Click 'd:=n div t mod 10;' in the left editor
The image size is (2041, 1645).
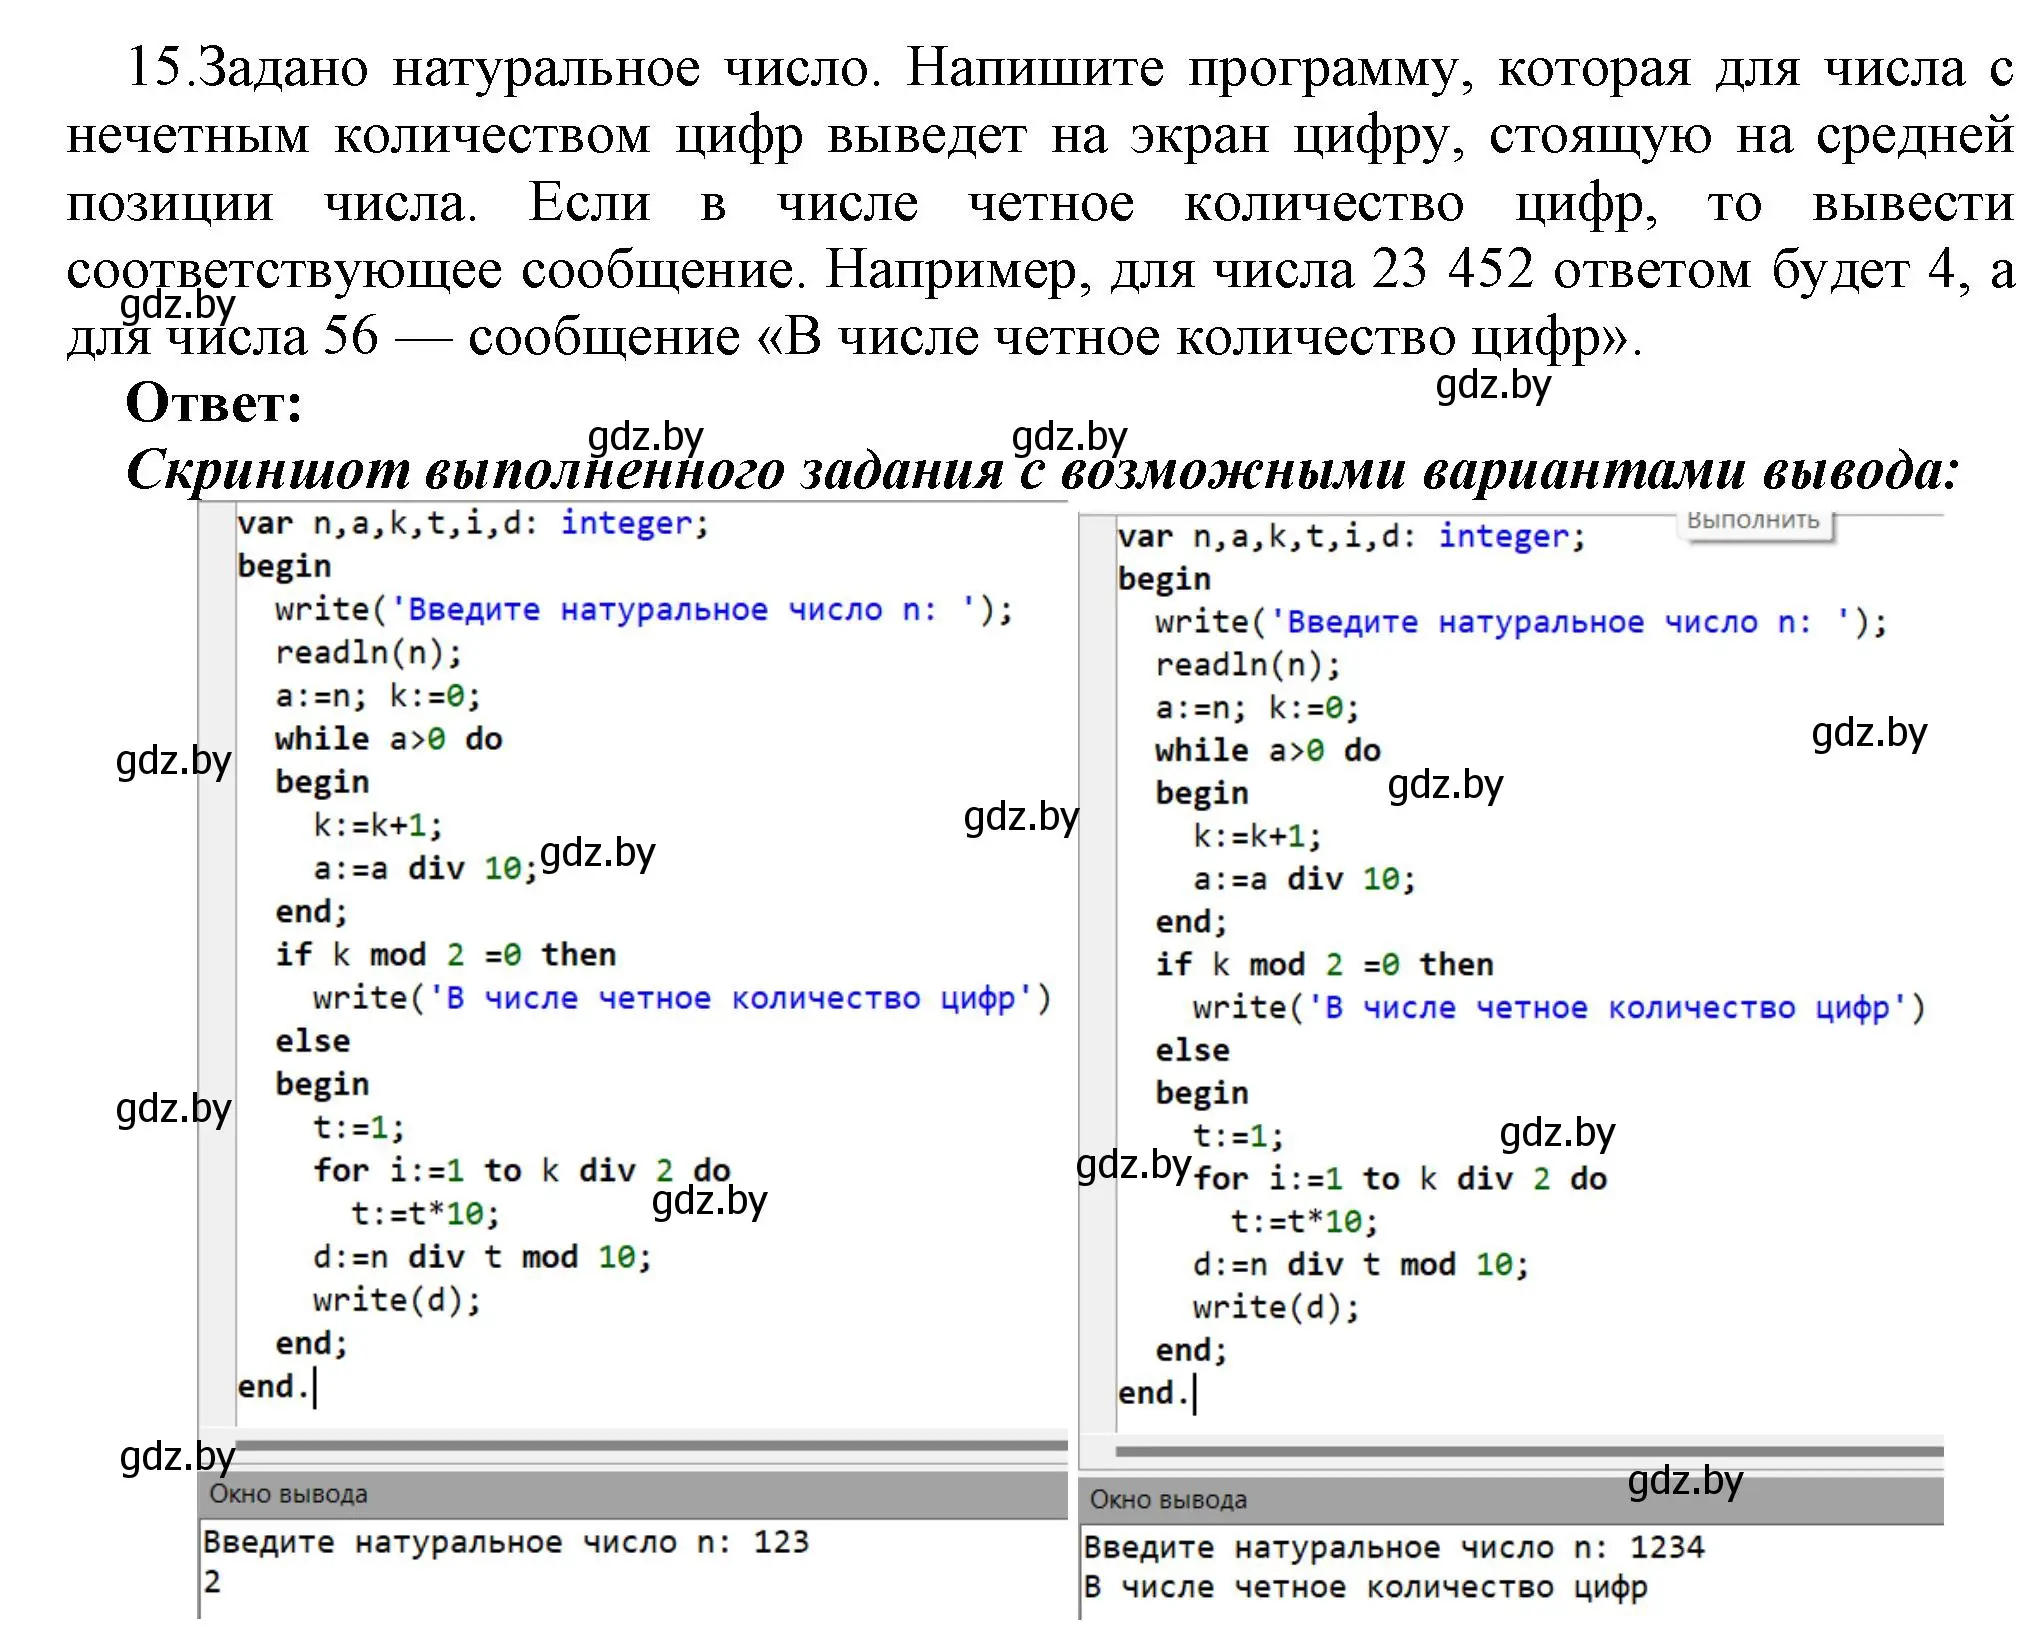tap(483, 1256)
